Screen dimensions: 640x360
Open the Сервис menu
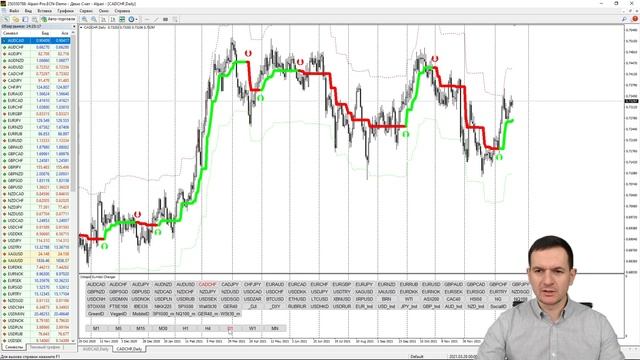pos(86,11)
